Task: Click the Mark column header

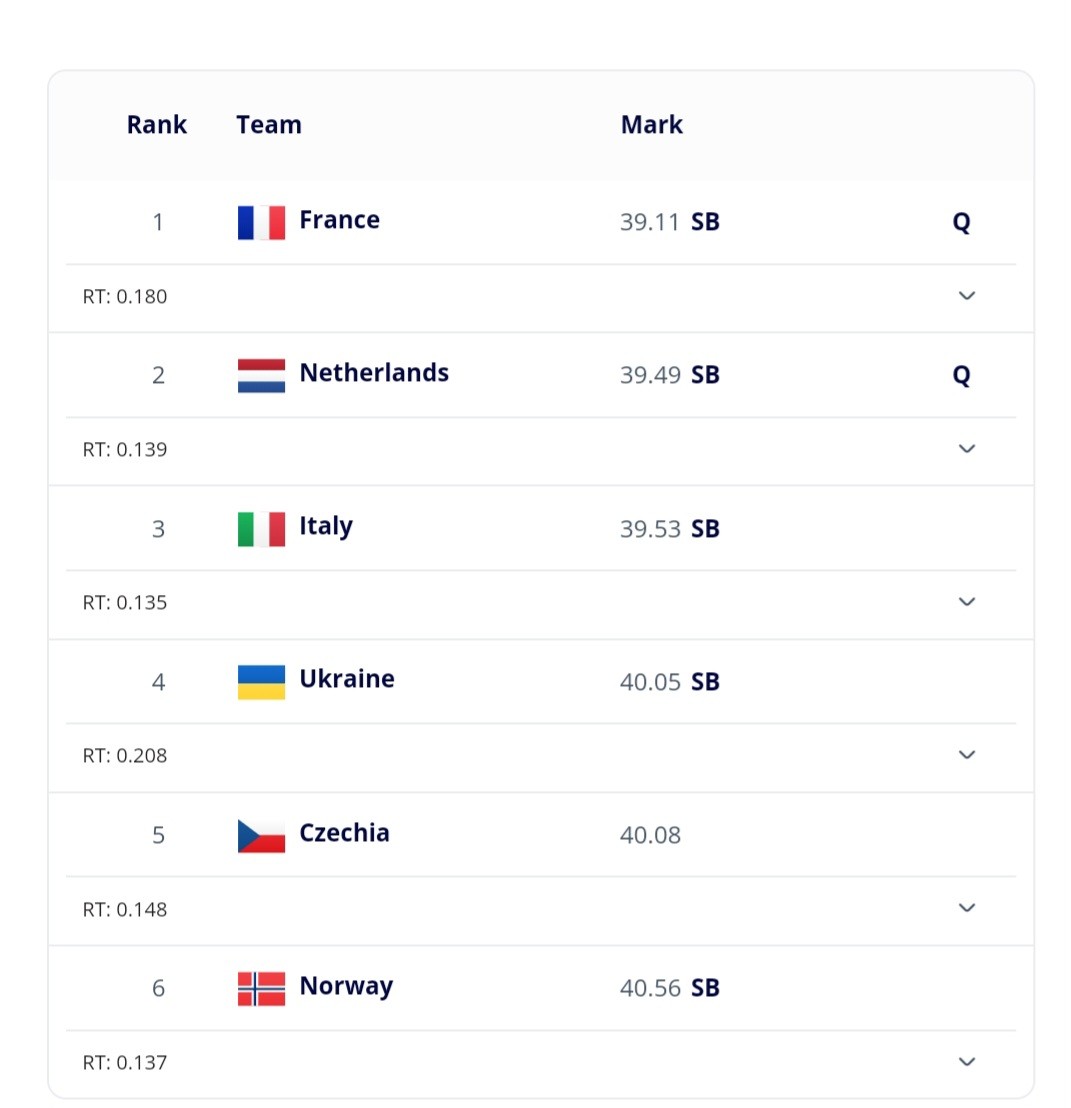Action: pyautogui.click(x=651, y=124)
